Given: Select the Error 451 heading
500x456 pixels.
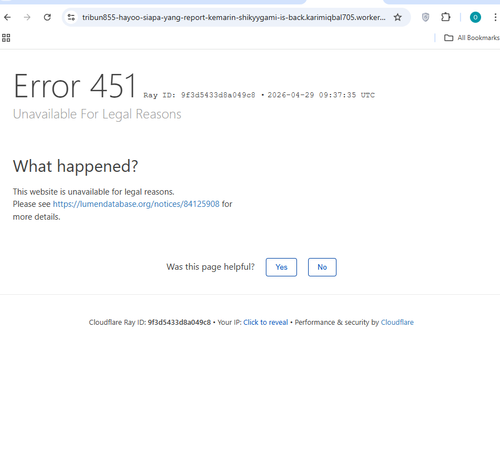Looking at the screenshot, I should [x=75, y=86].
